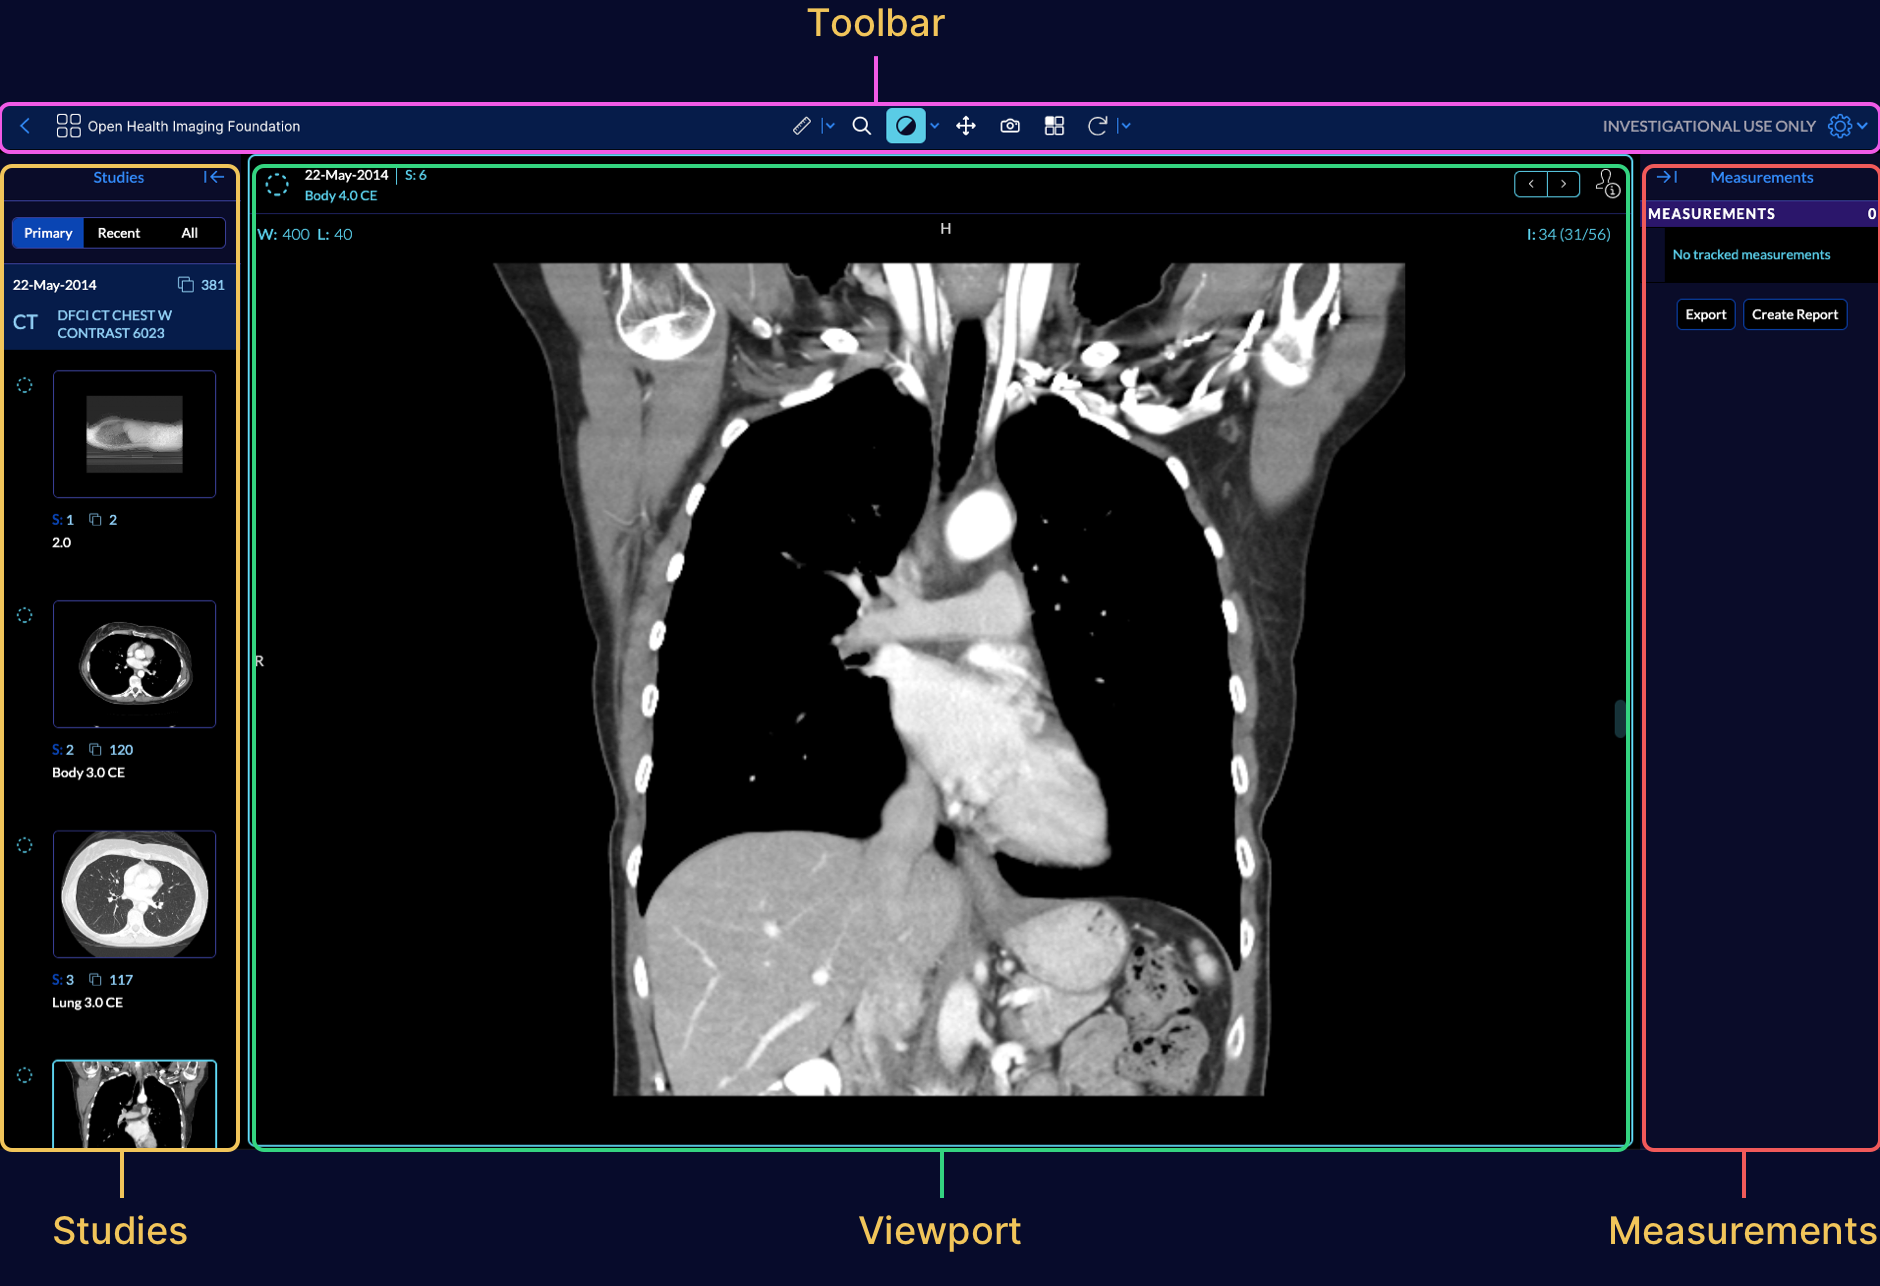Open the Lung 3.0 CE series thumbnail
This screenshot has width=1880, height=1286.
pos(135,895)
